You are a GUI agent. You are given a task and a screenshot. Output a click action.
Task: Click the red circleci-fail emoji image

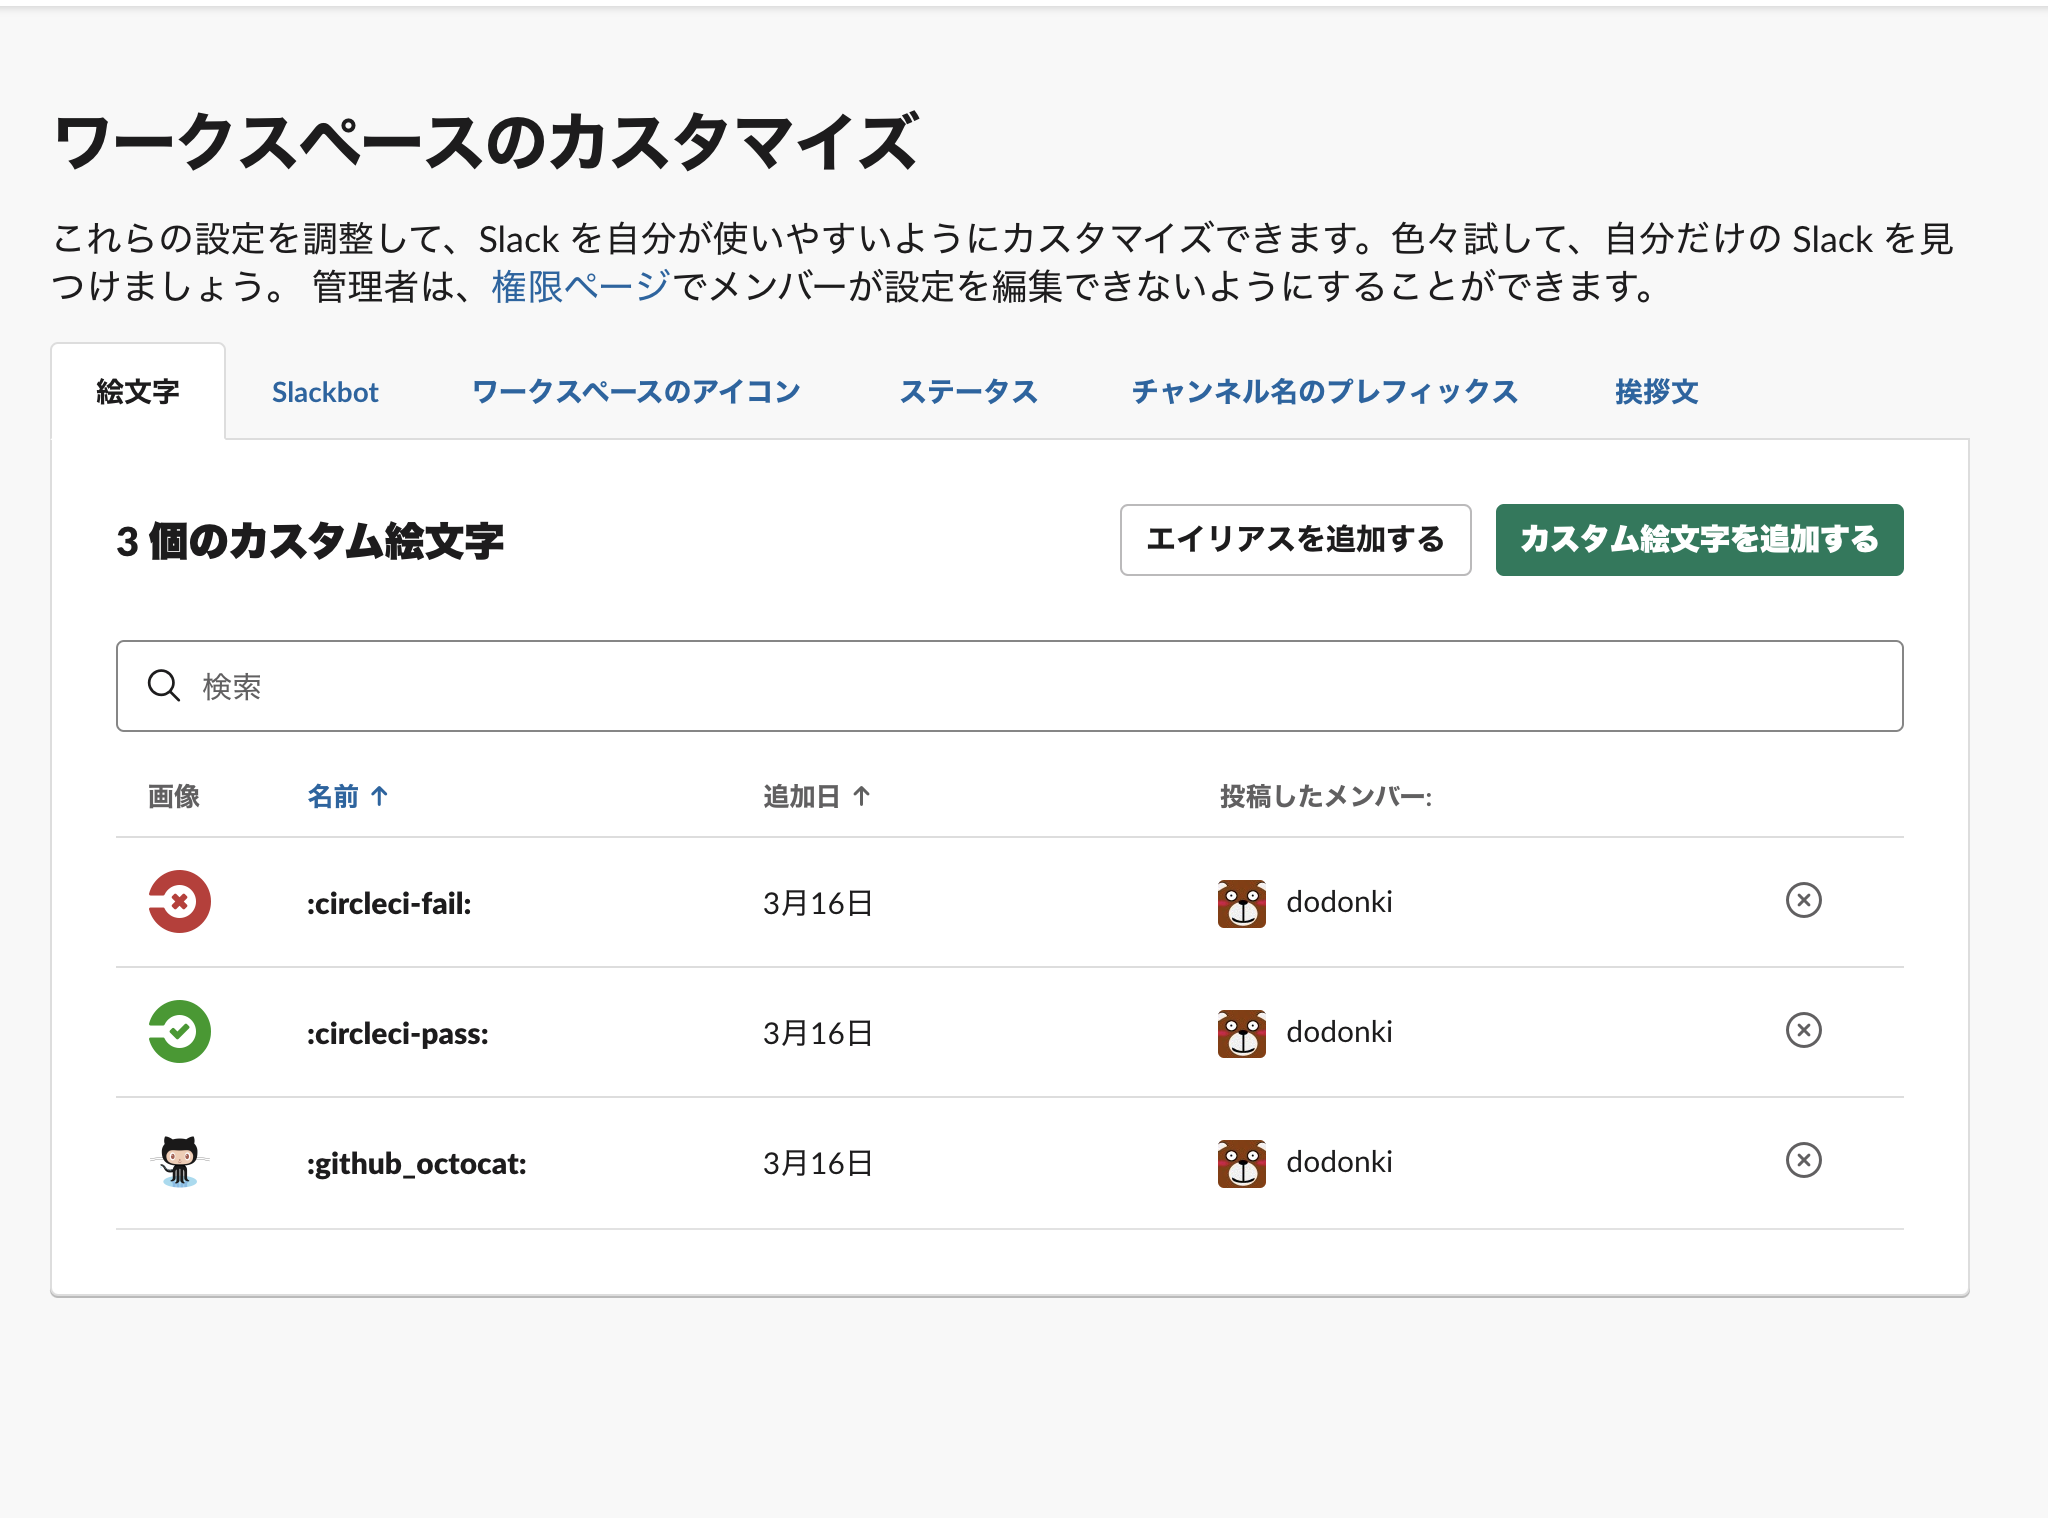[x=180, y=902]
